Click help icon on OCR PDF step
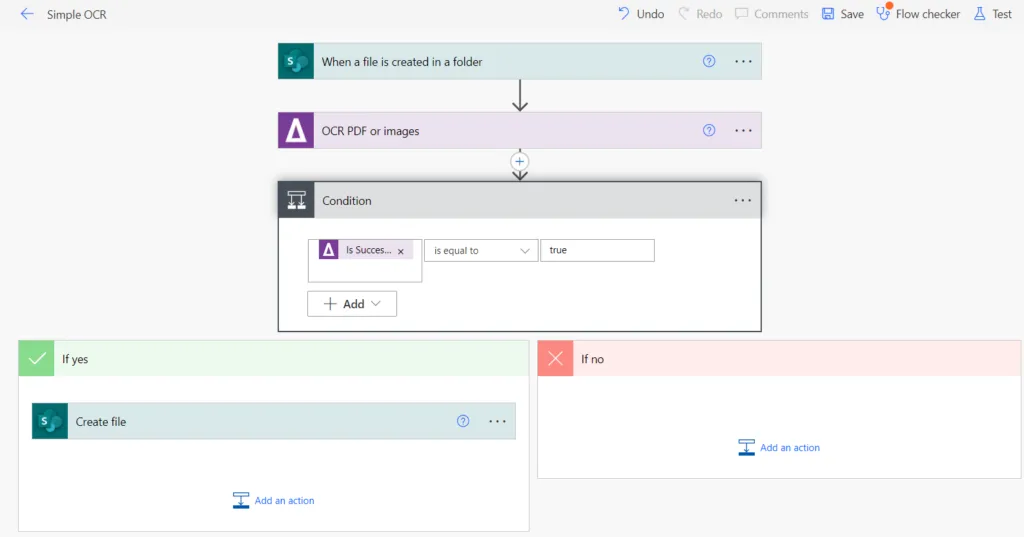This screenshot has width=1024, height=537. [x=709, y=130]
